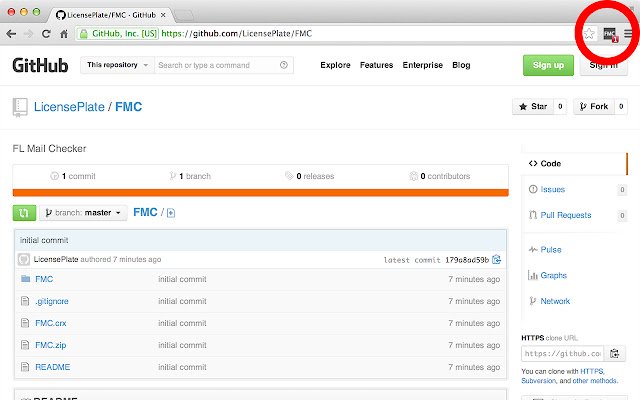Open the FMC.crx file
The width and height of the screenshot is (640, 400).
[x=51, y=323]
